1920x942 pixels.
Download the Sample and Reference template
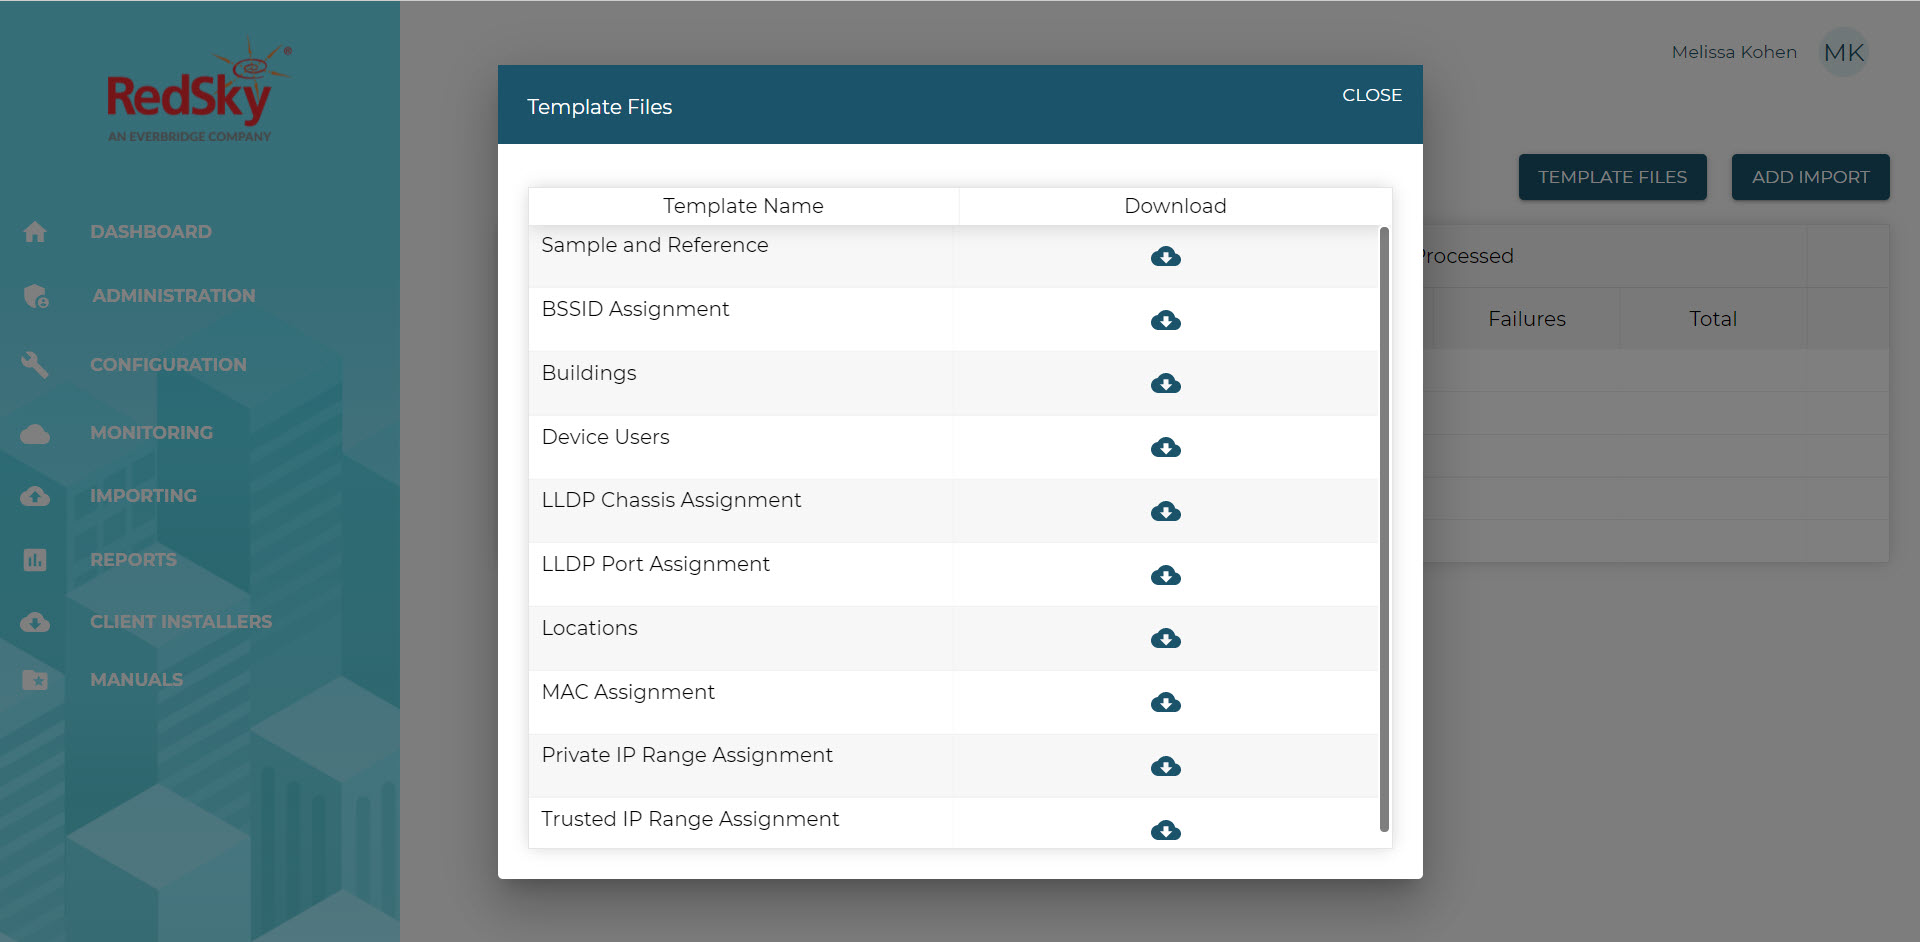coord(1166,256)
